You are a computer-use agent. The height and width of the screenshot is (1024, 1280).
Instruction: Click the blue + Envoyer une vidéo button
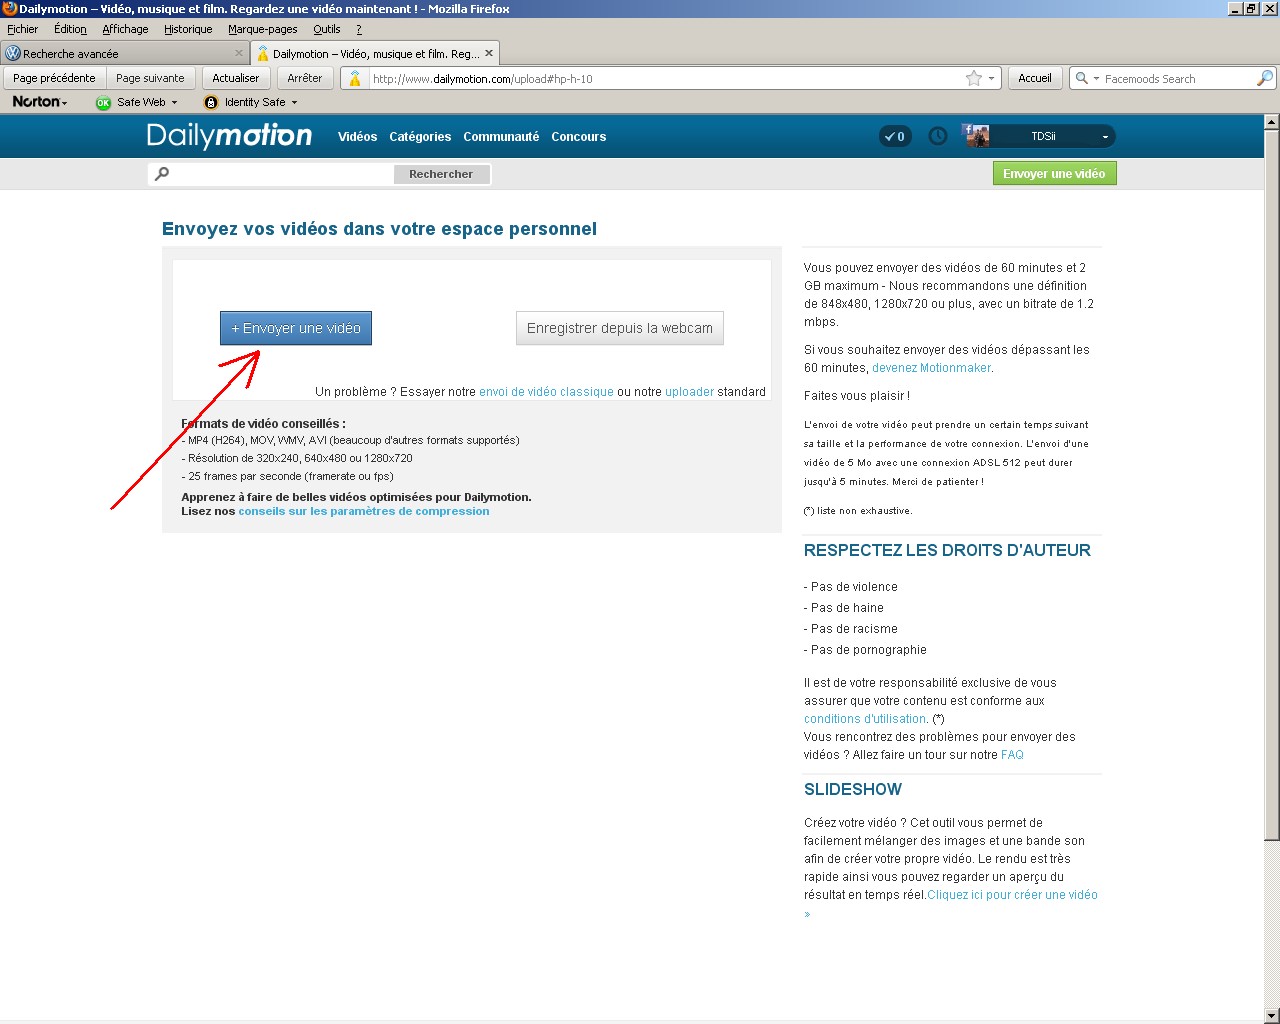point(296,328)
